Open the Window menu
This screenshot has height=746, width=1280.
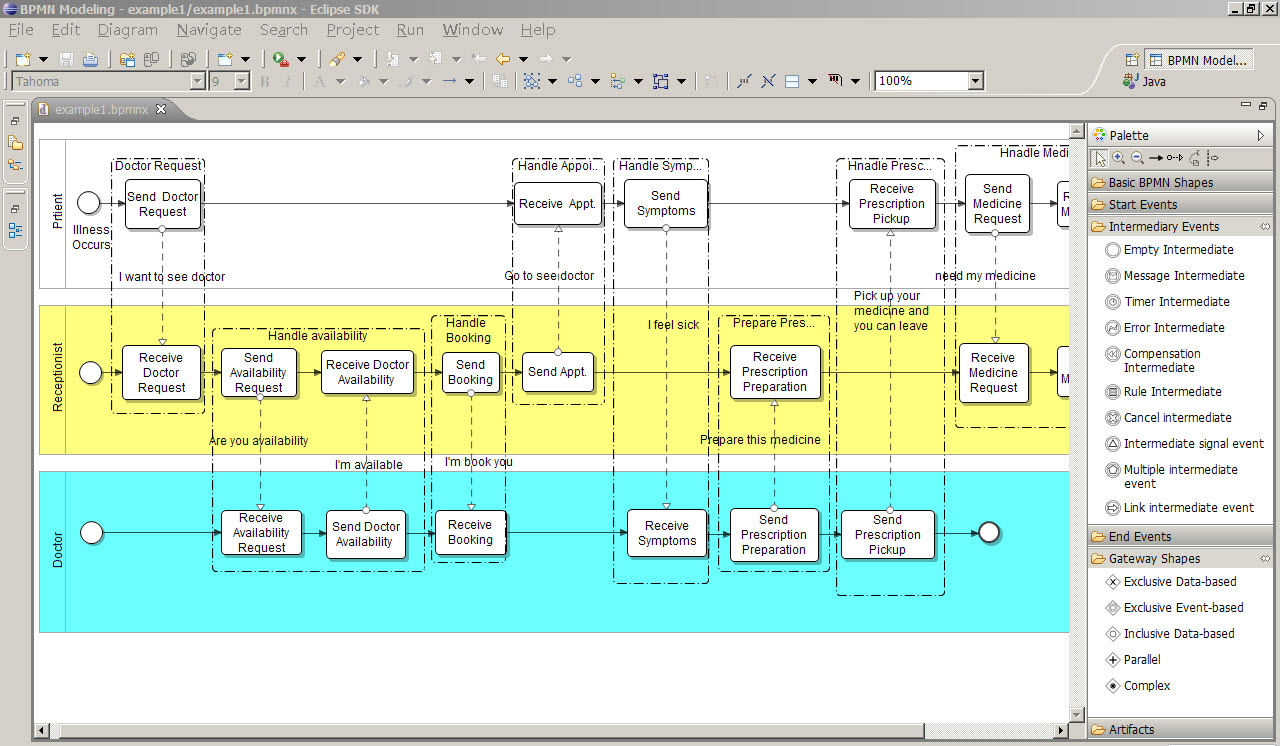click(x=473, y=30)
